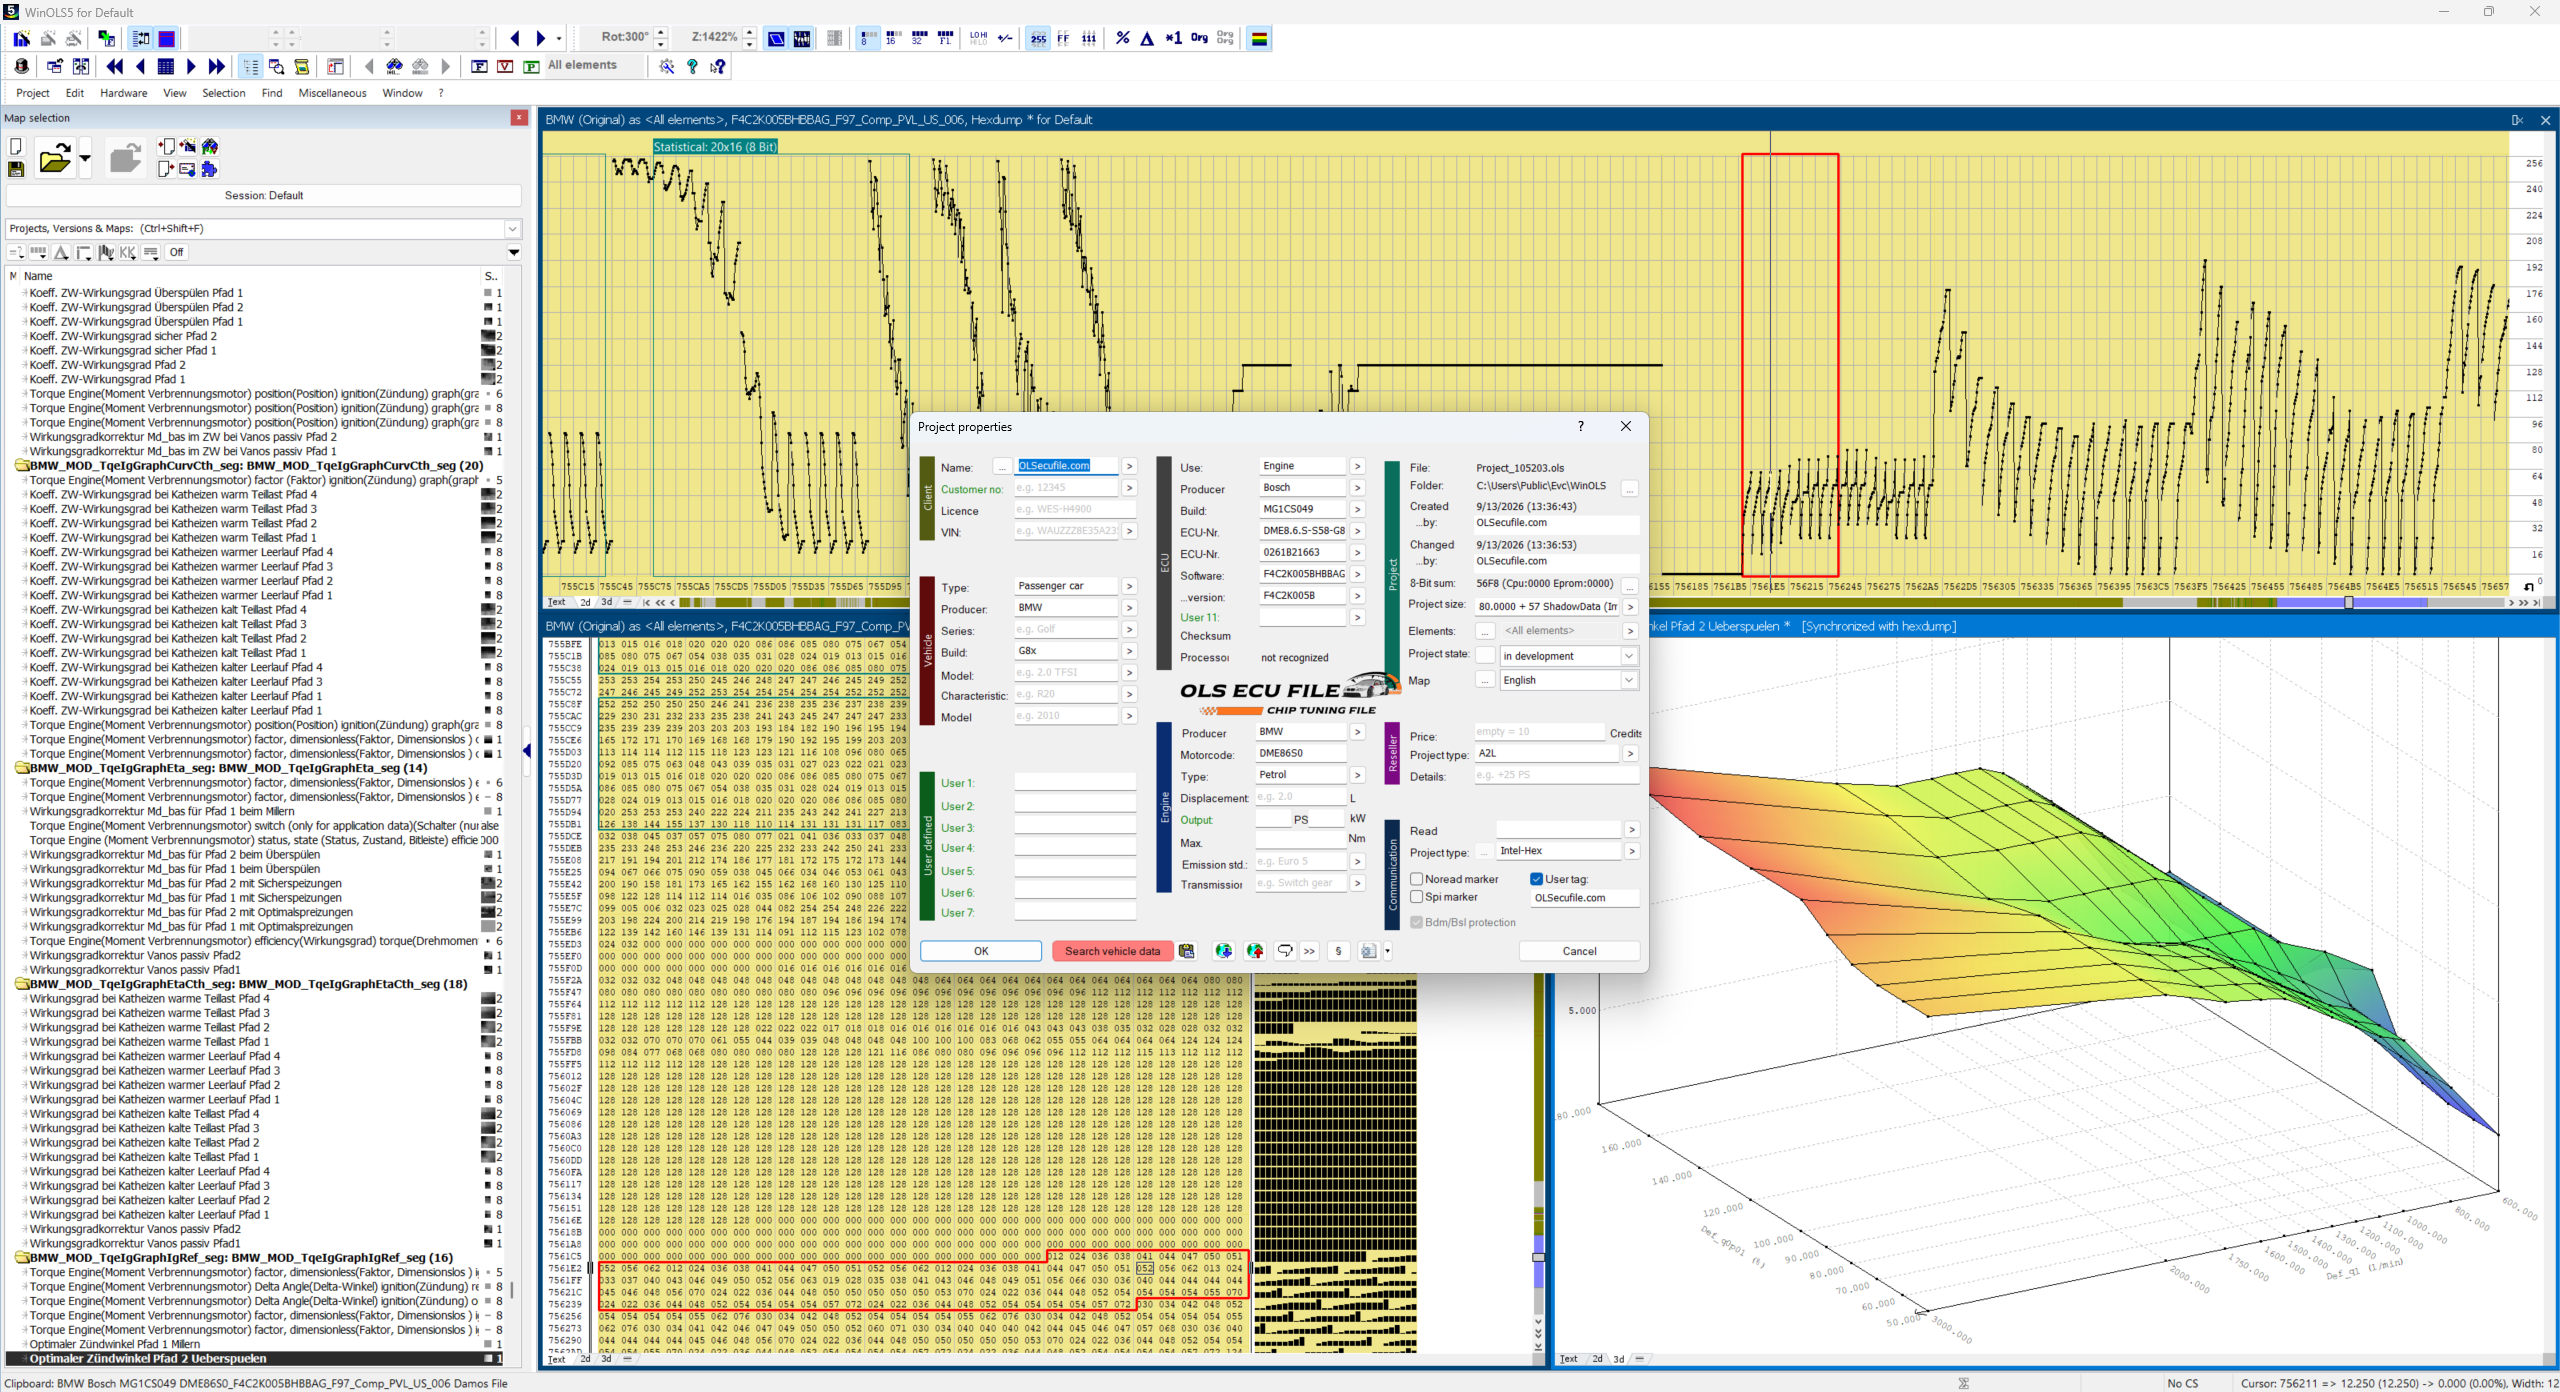The width and height of the screenshot is (2560, 1392).
Task: Click Cancel in Project properties dialog
Action: point(1579,951)
